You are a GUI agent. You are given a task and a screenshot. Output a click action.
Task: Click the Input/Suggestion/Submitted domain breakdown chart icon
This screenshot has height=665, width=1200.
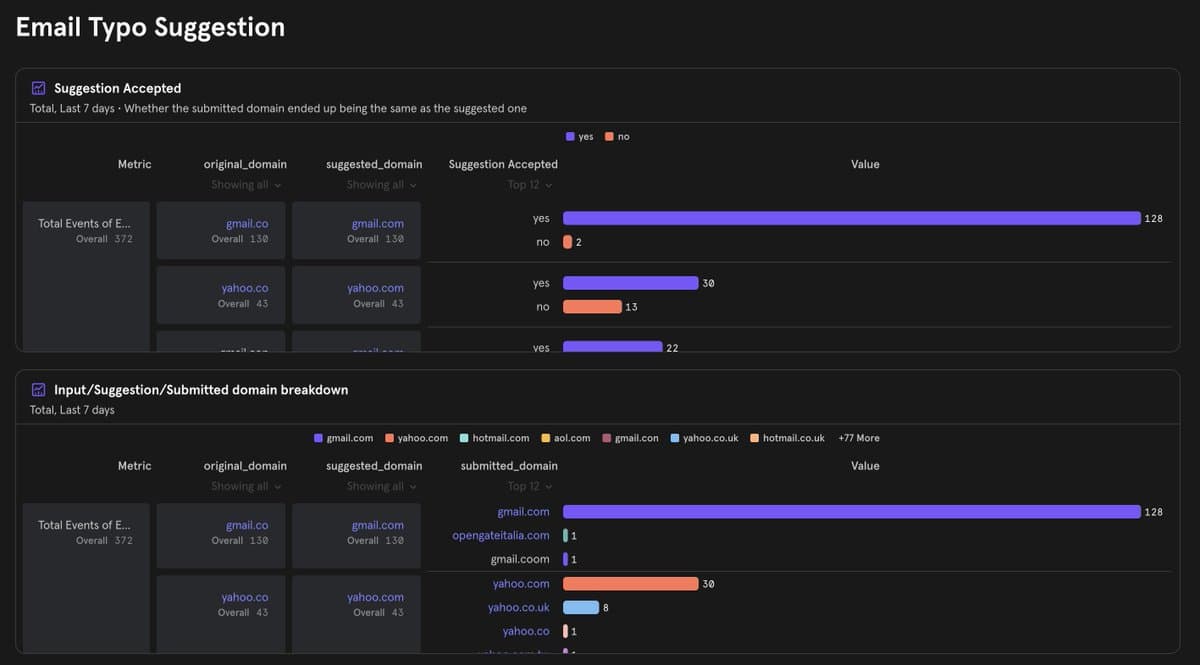(38, 390)
